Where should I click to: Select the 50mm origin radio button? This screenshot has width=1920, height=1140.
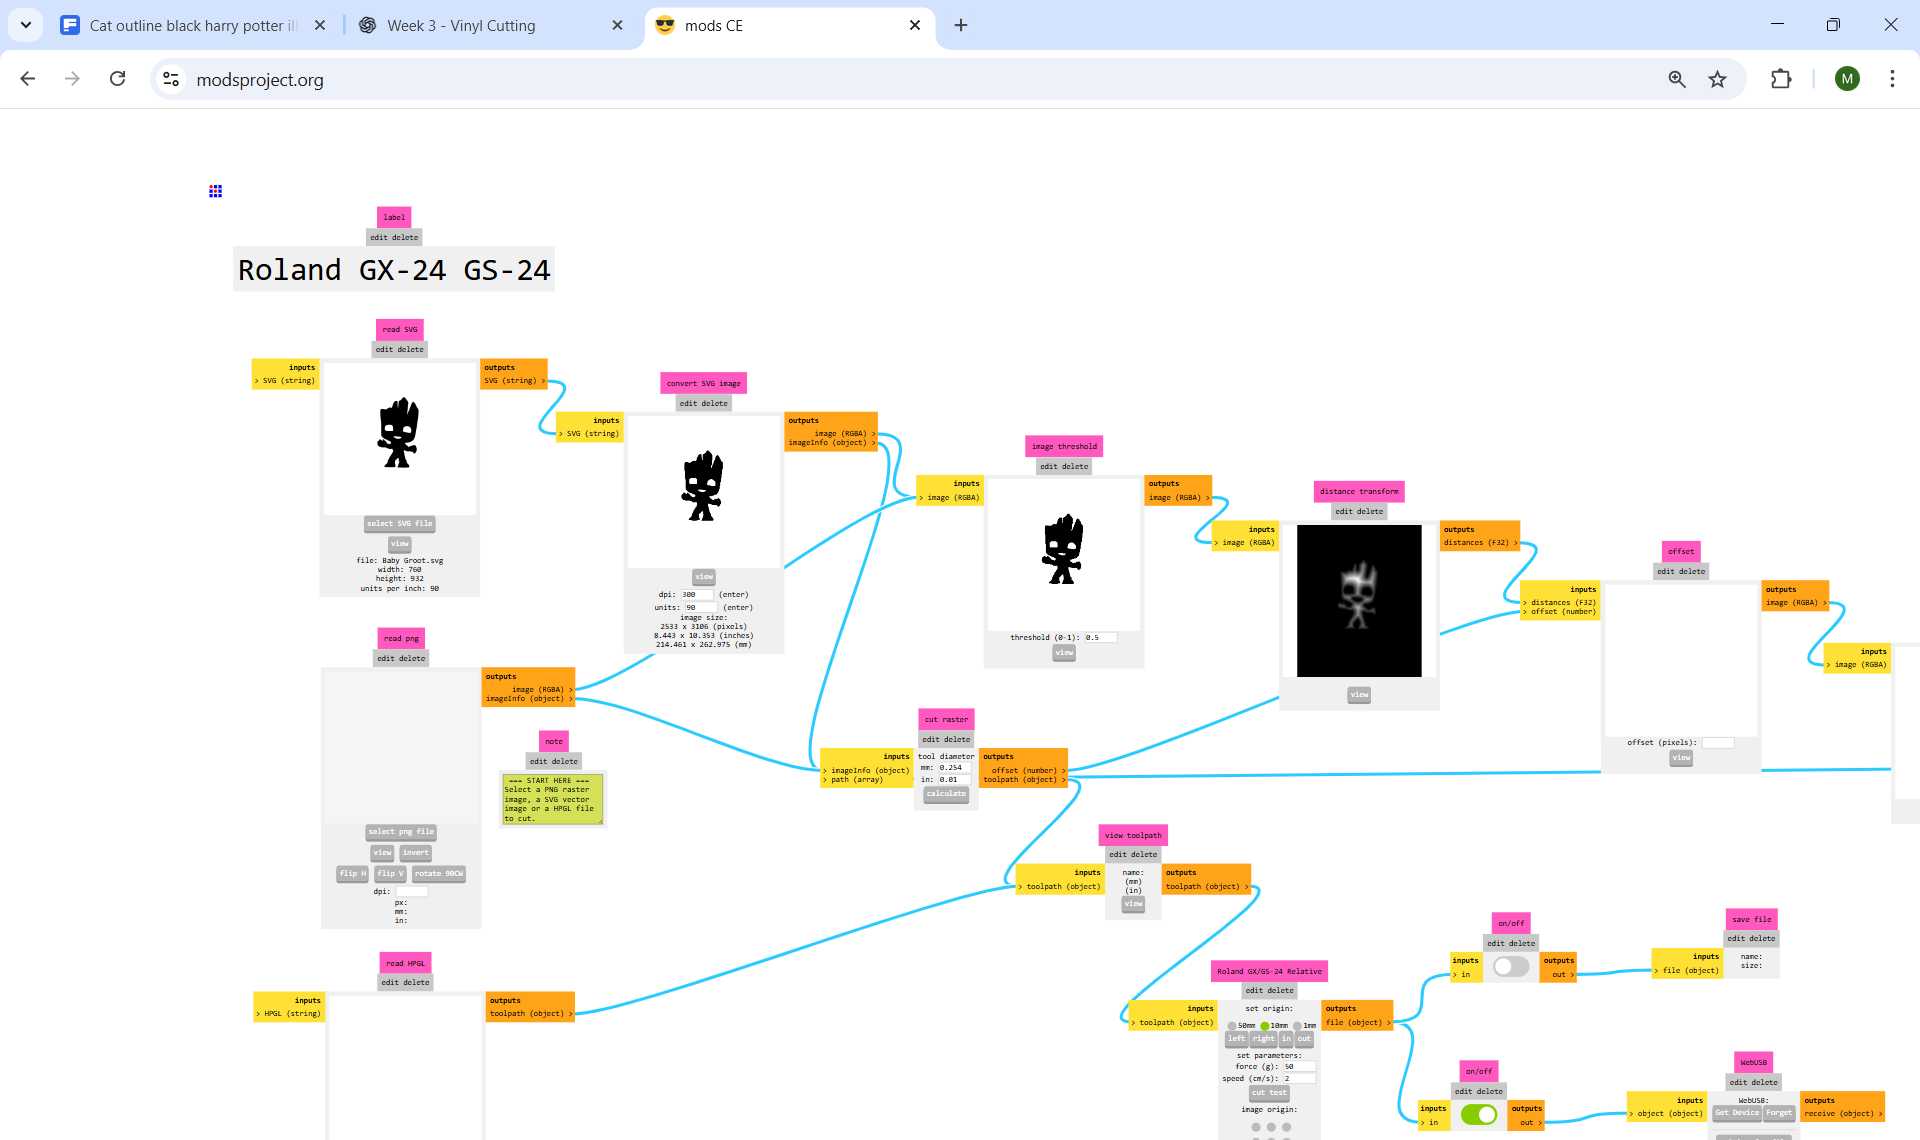coord(1233,1025)
